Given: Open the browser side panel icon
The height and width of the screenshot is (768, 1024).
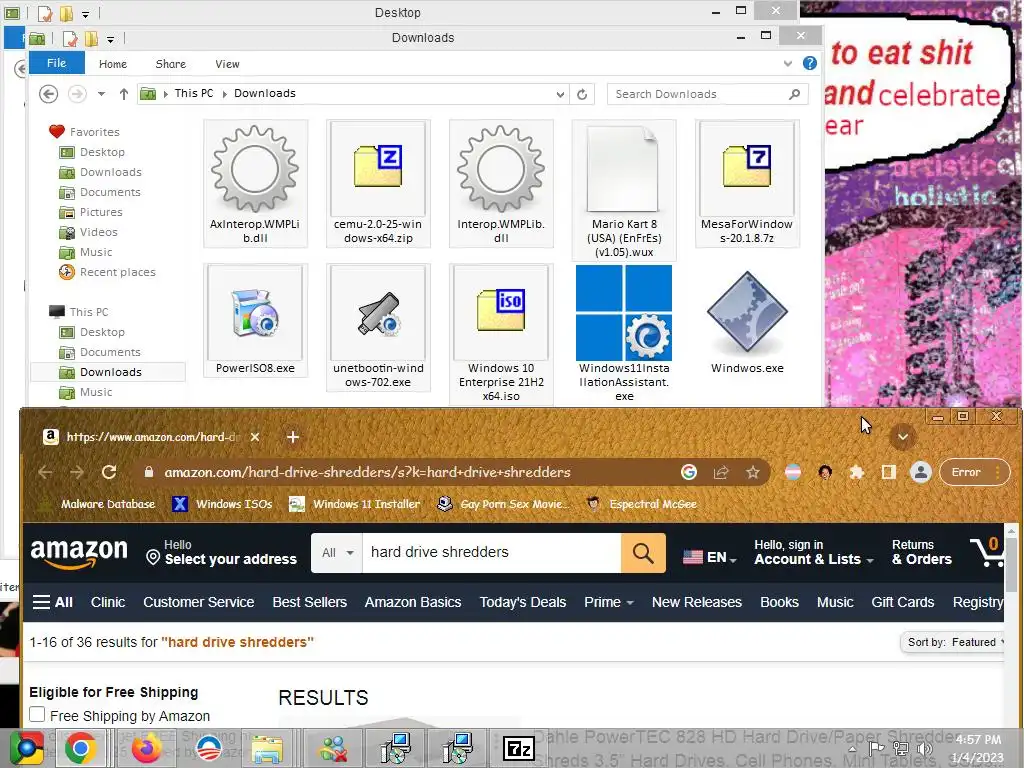Looking at the screenshot, I should (888, 472).
